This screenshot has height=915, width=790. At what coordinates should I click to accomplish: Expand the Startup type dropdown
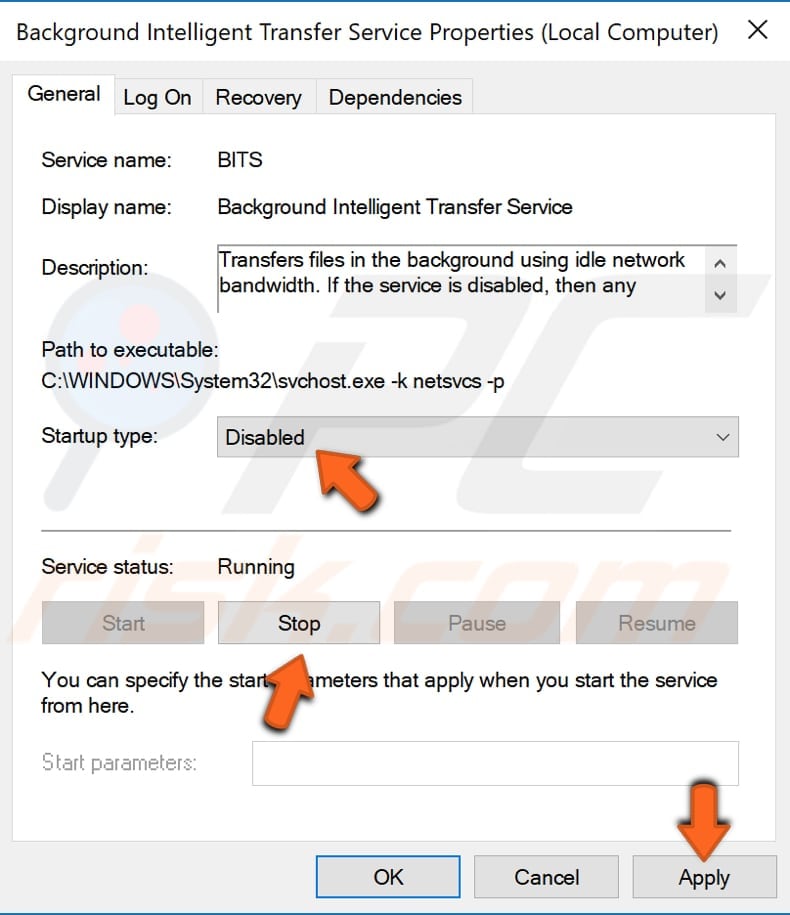(x=477, y=437)
